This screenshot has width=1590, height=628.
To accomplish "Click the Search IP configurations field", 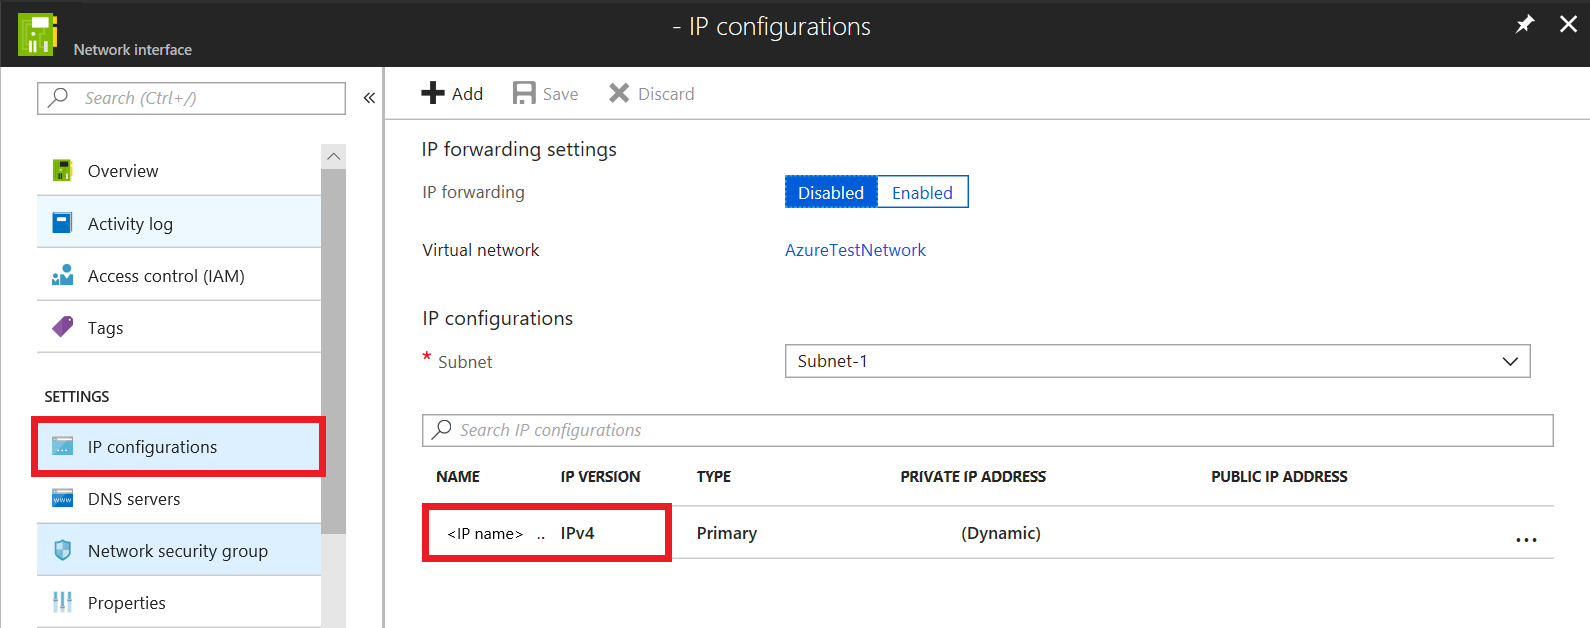I will (x=987, y=430).
